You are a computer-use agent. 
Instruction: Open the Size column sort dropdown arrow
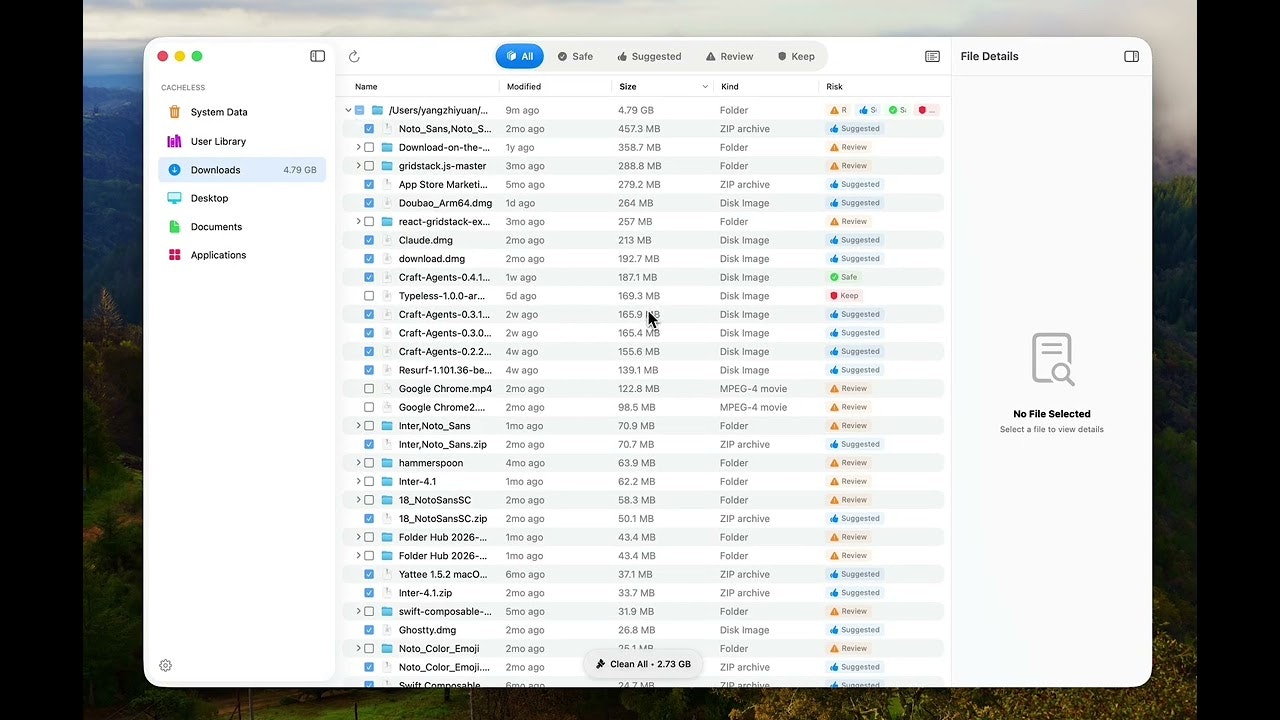click(x=705, y=87)
